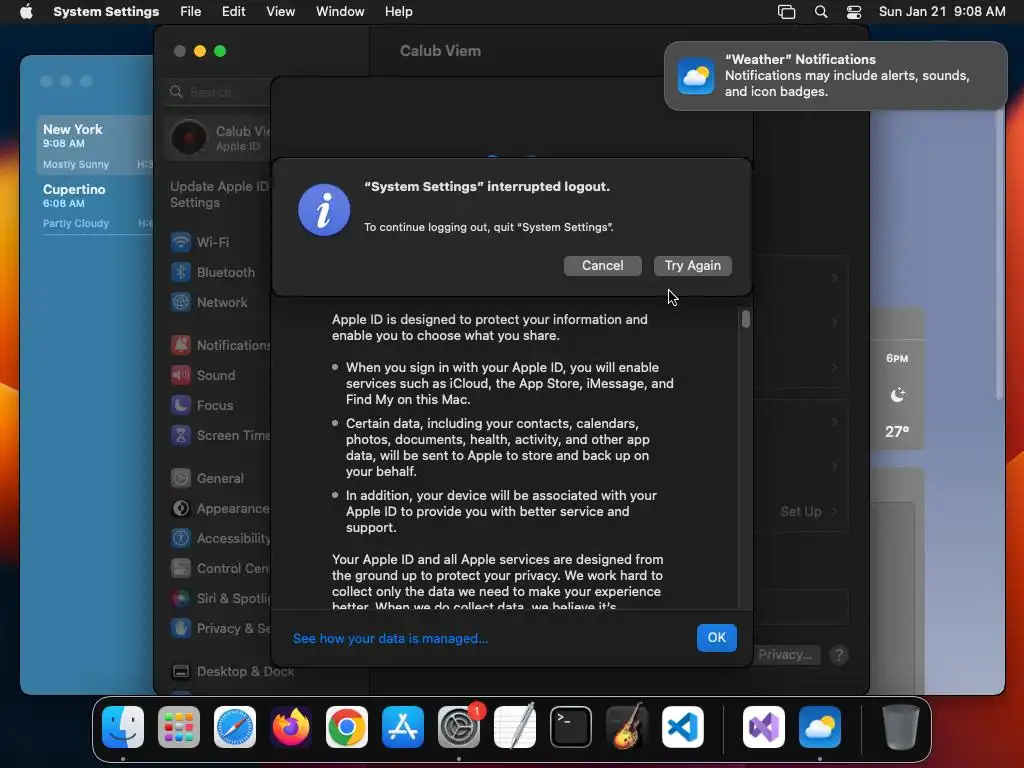Image resolution: width=1024 pixels, height=768 pixels.
Task: Open the Apple menu
Action: [x=26, y=12]
